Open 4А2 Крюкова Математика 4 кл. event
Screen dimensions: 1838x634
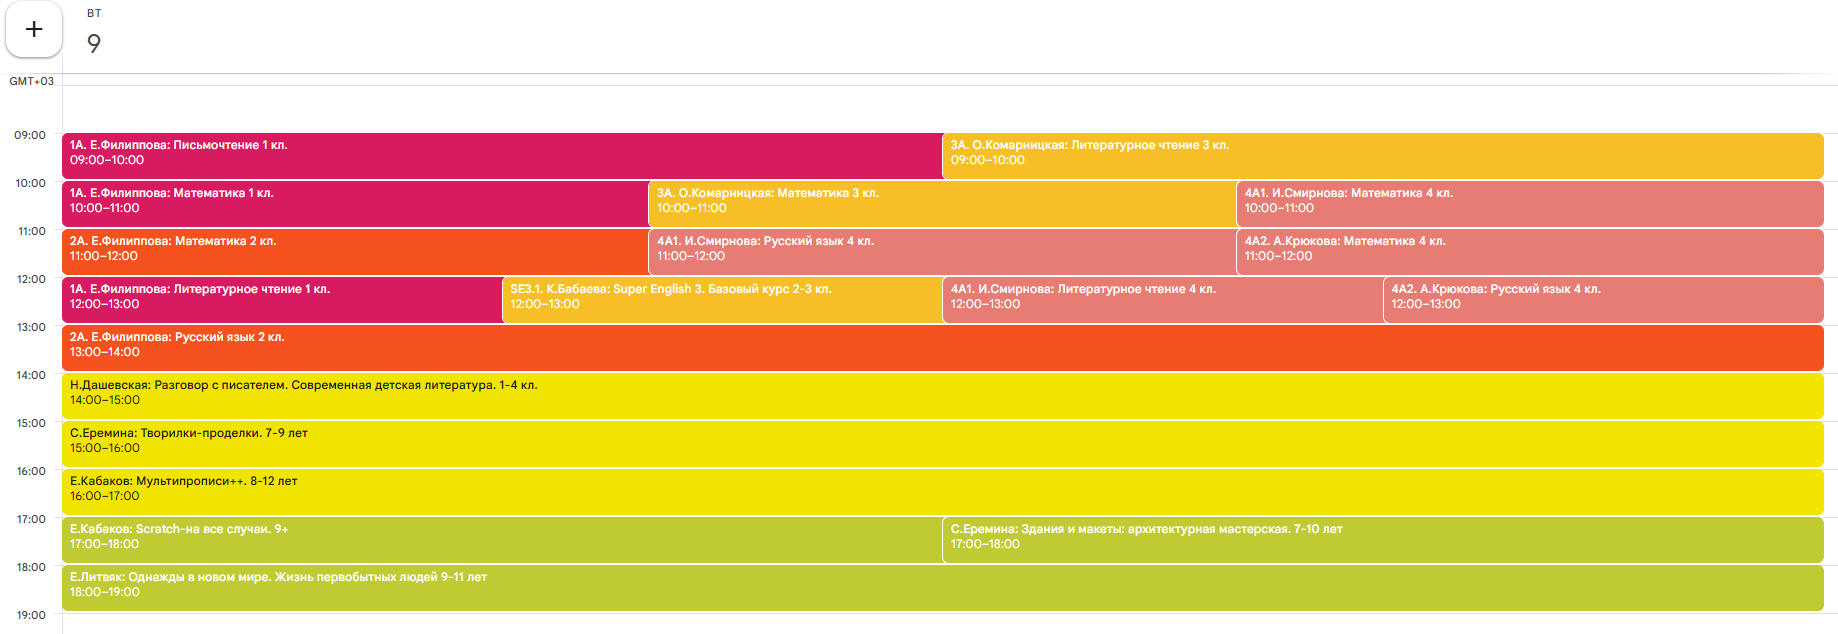(x=1529, y=252)
